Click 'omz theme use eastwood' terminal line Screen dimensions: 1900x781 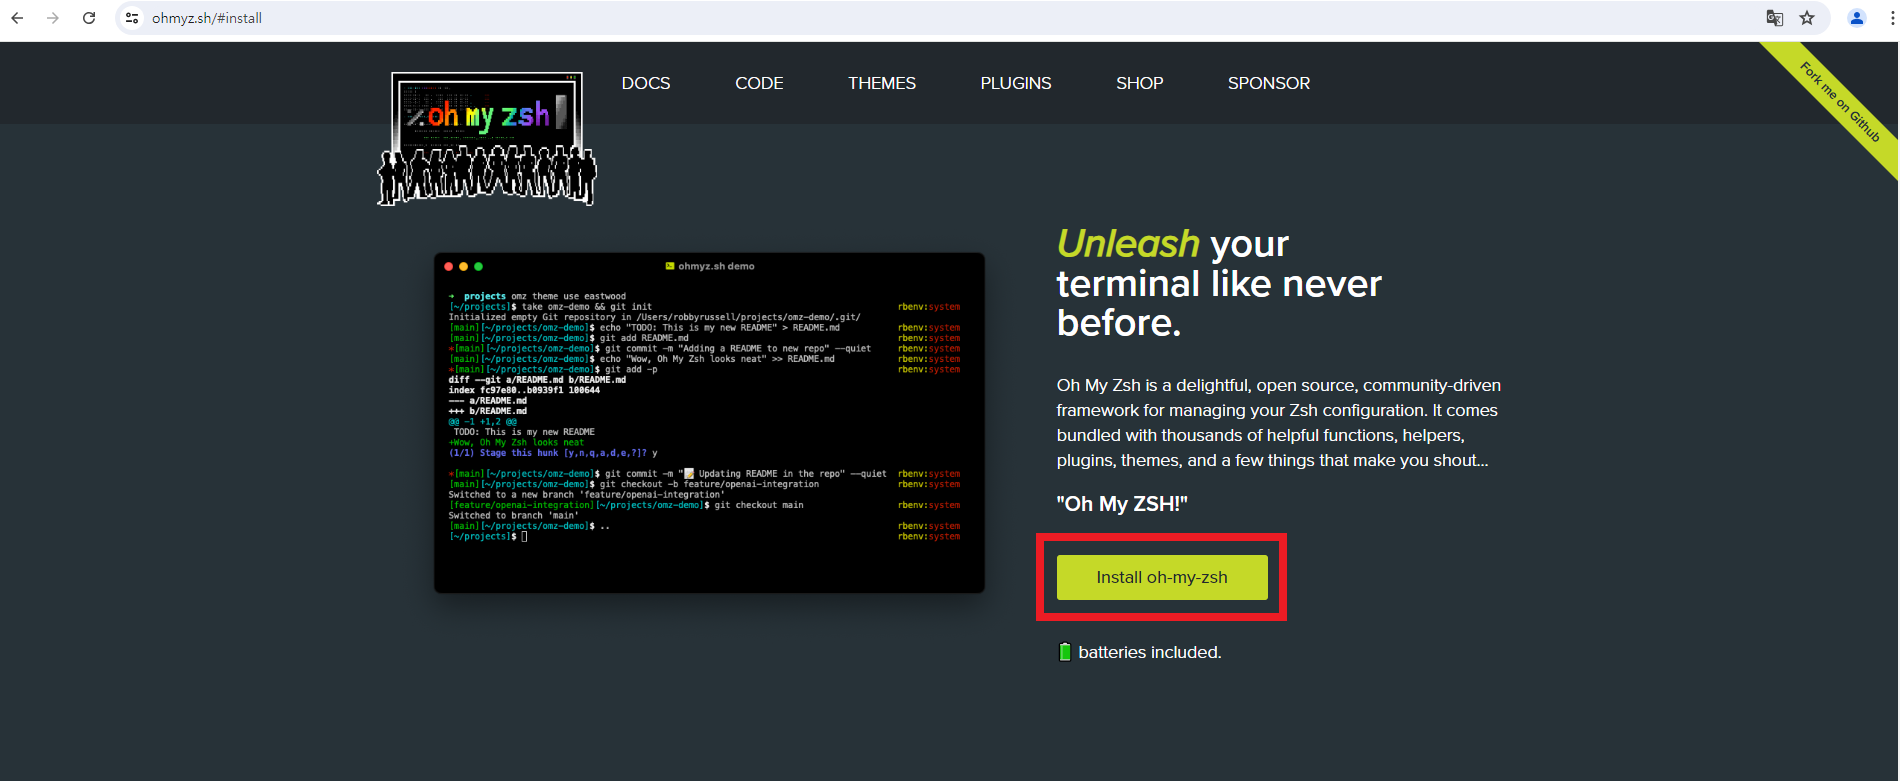pos(569,296)
